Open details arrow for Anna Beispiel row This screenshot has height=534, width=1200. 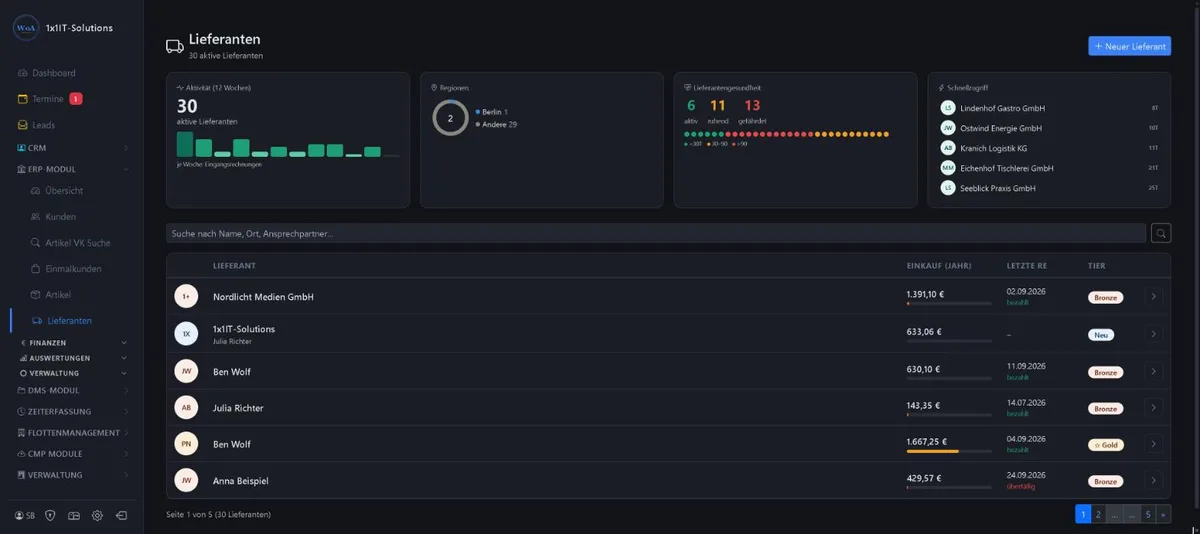(x=1153, y=481)
